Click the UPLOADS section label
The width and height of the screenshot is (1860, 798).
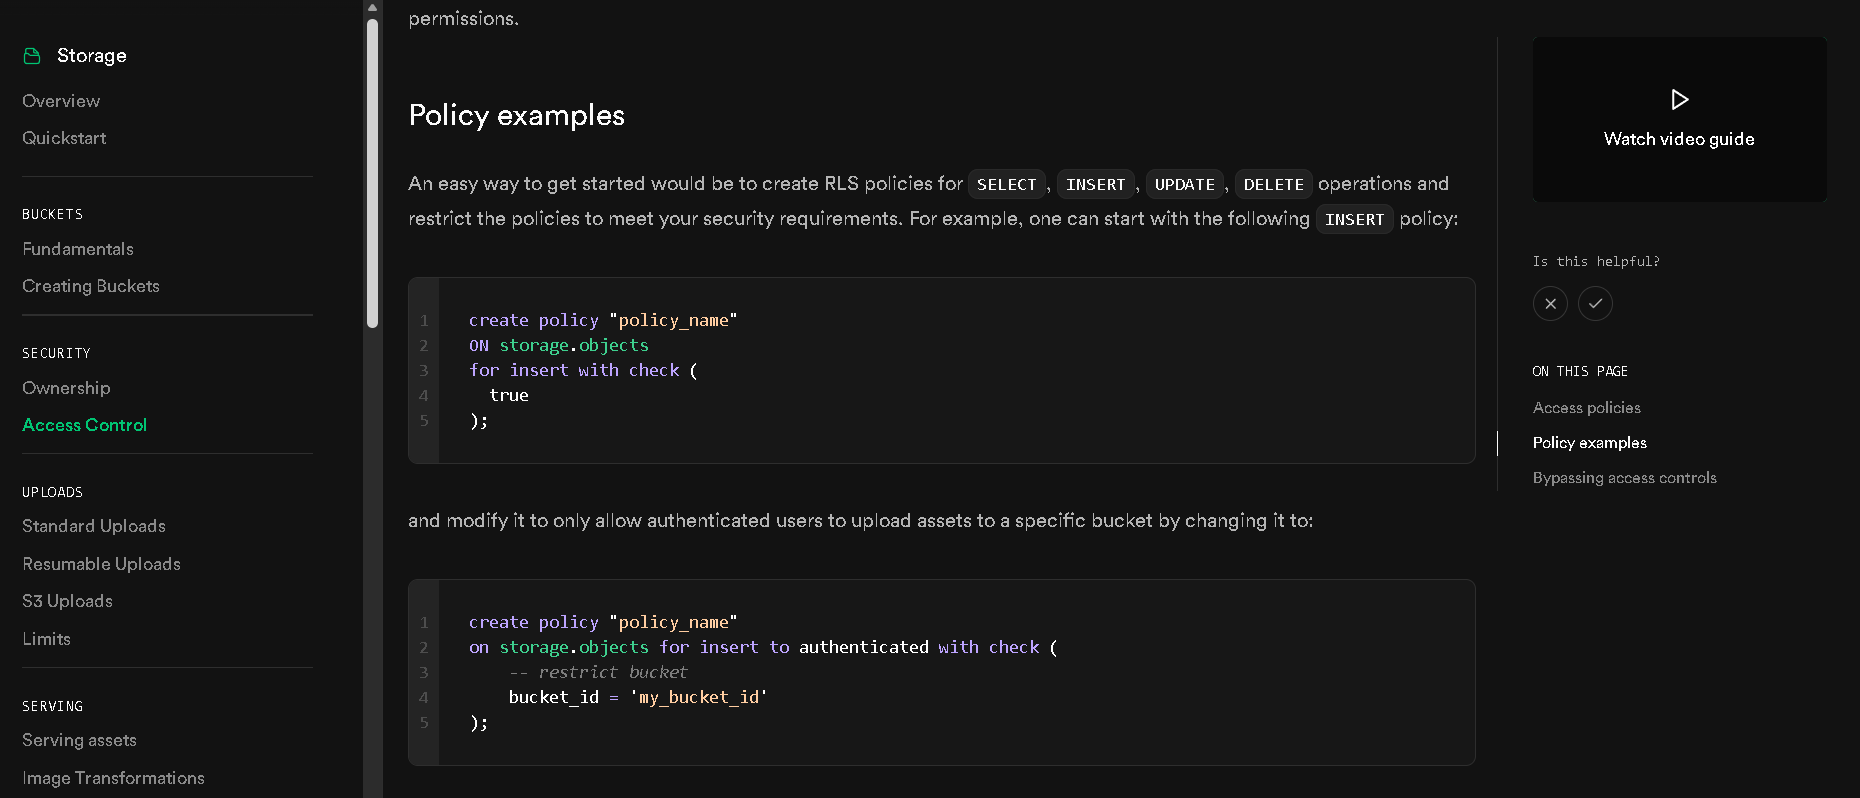[52, 492]
